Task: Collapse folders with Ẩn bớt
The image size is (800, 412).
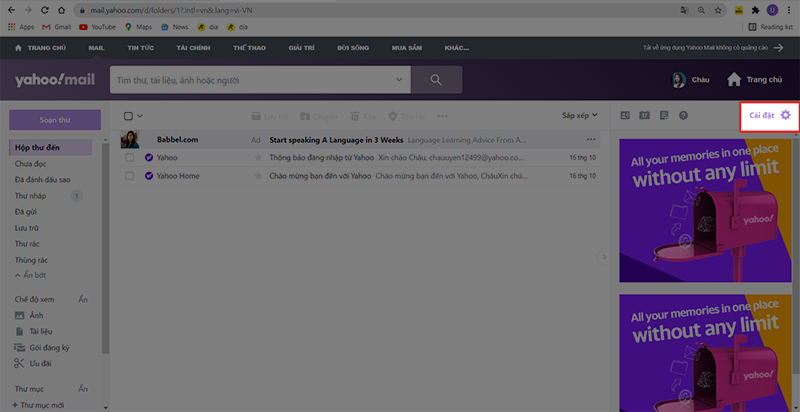Action: coord(32,275)
